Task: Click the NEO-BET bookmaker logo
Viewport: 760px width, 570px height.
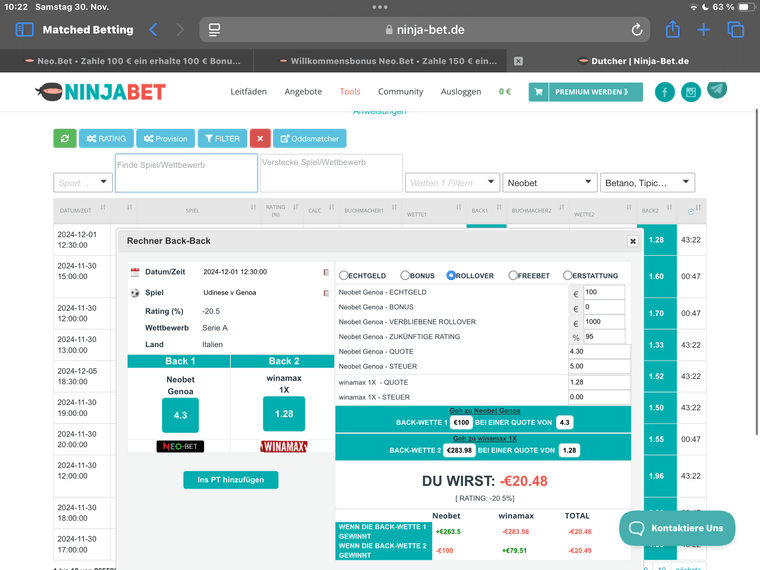Action: pos(180,446)
